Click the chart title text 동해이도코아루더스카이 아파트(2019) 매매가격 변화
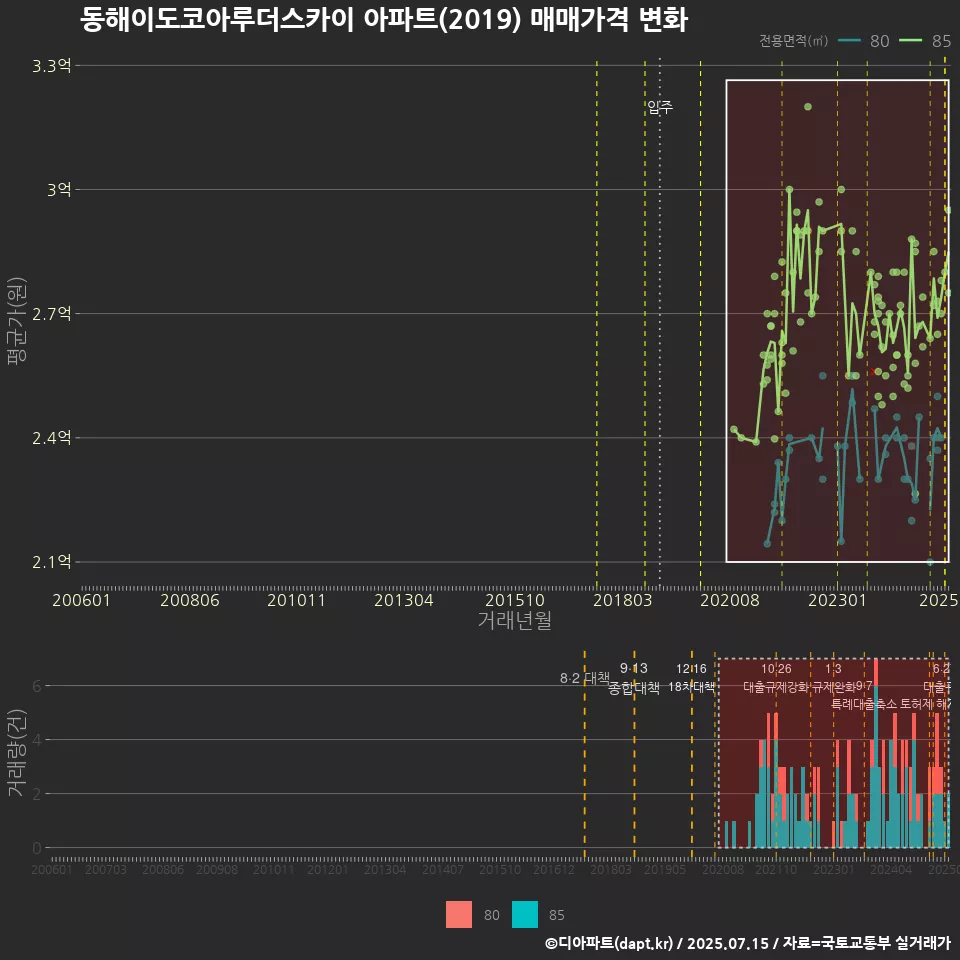The height and width of the screenshot is (960, 960). [x=384, y=20]
